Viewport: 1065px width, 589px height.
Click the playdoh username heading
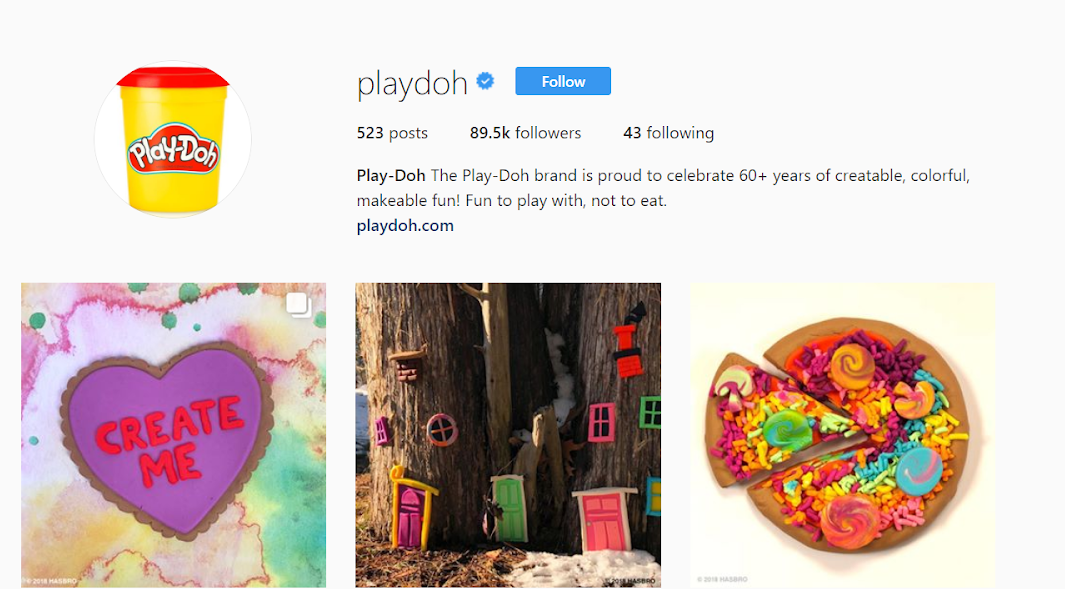click(x=412, y=84)
